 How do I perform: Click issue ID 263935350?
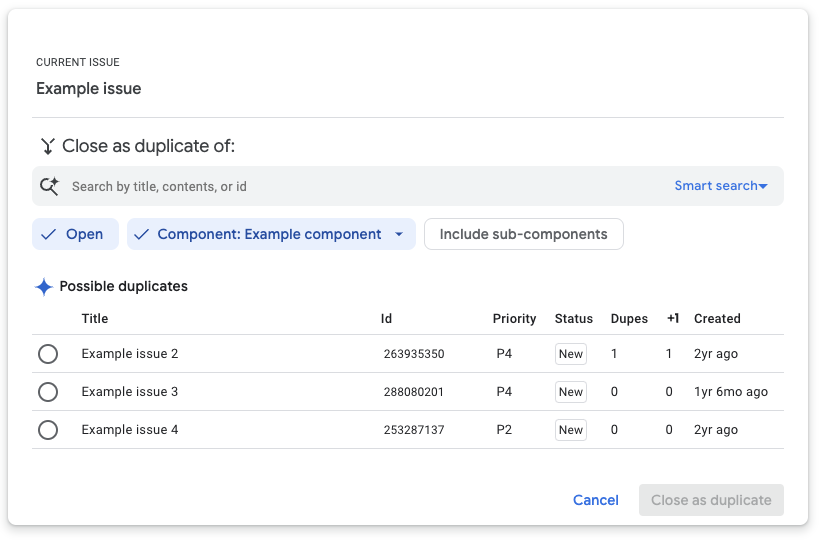pyautogui.click(x=414, y=354)
